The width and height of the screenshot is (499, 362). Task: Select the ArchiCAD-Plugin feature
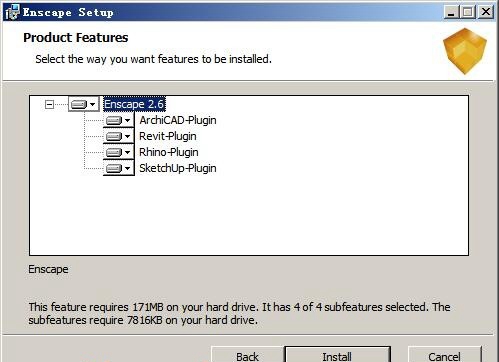(x=178, y=120)
